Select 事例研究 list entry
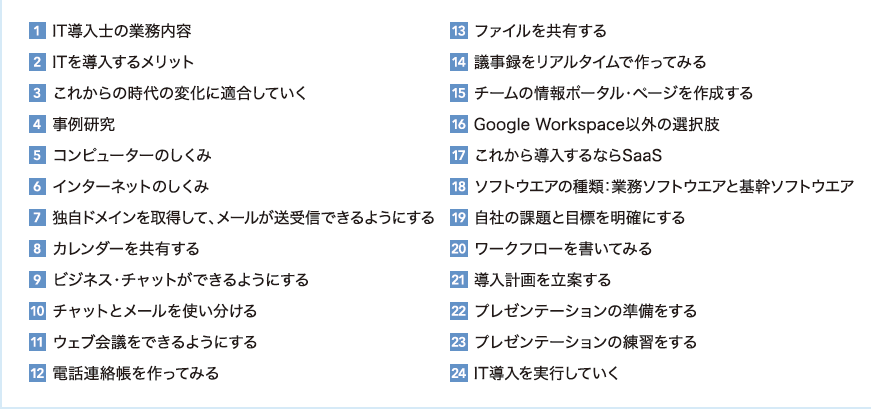871x409 pixels. (x=84, y=124)
